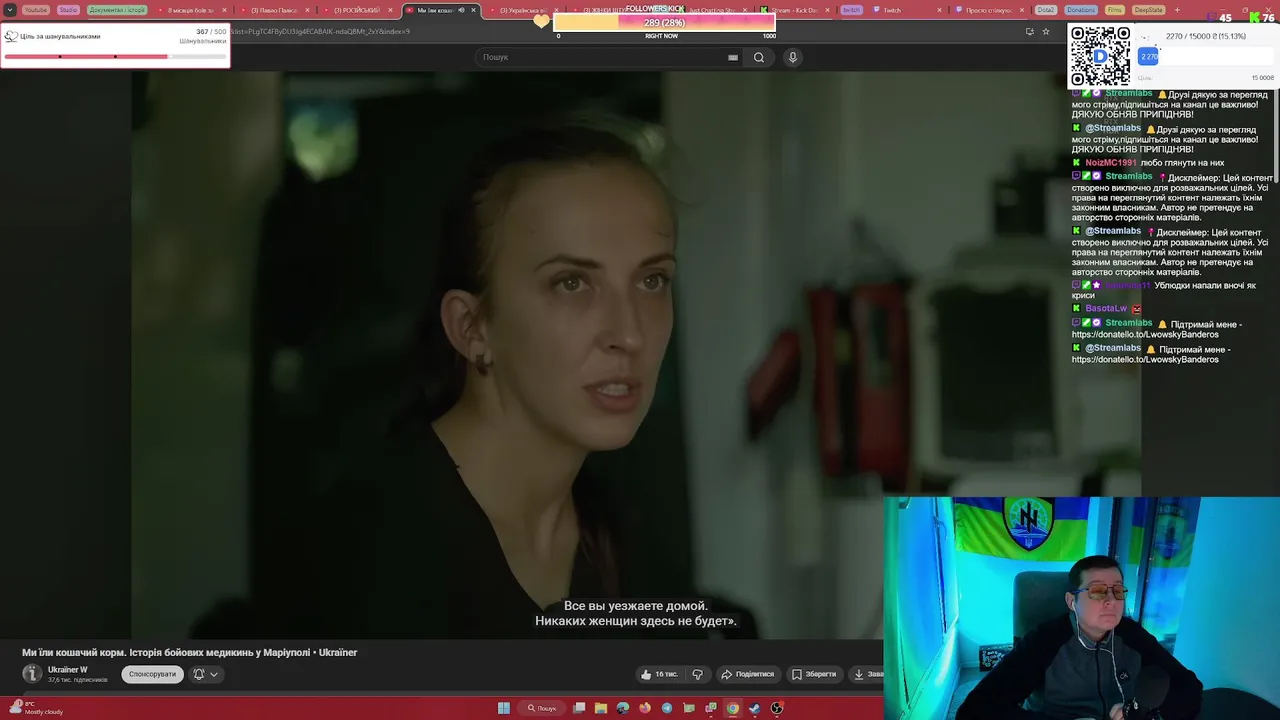Open Task View in the taskbar
The height and width of the screenshot is (720, 1280).
pos(579,708)
